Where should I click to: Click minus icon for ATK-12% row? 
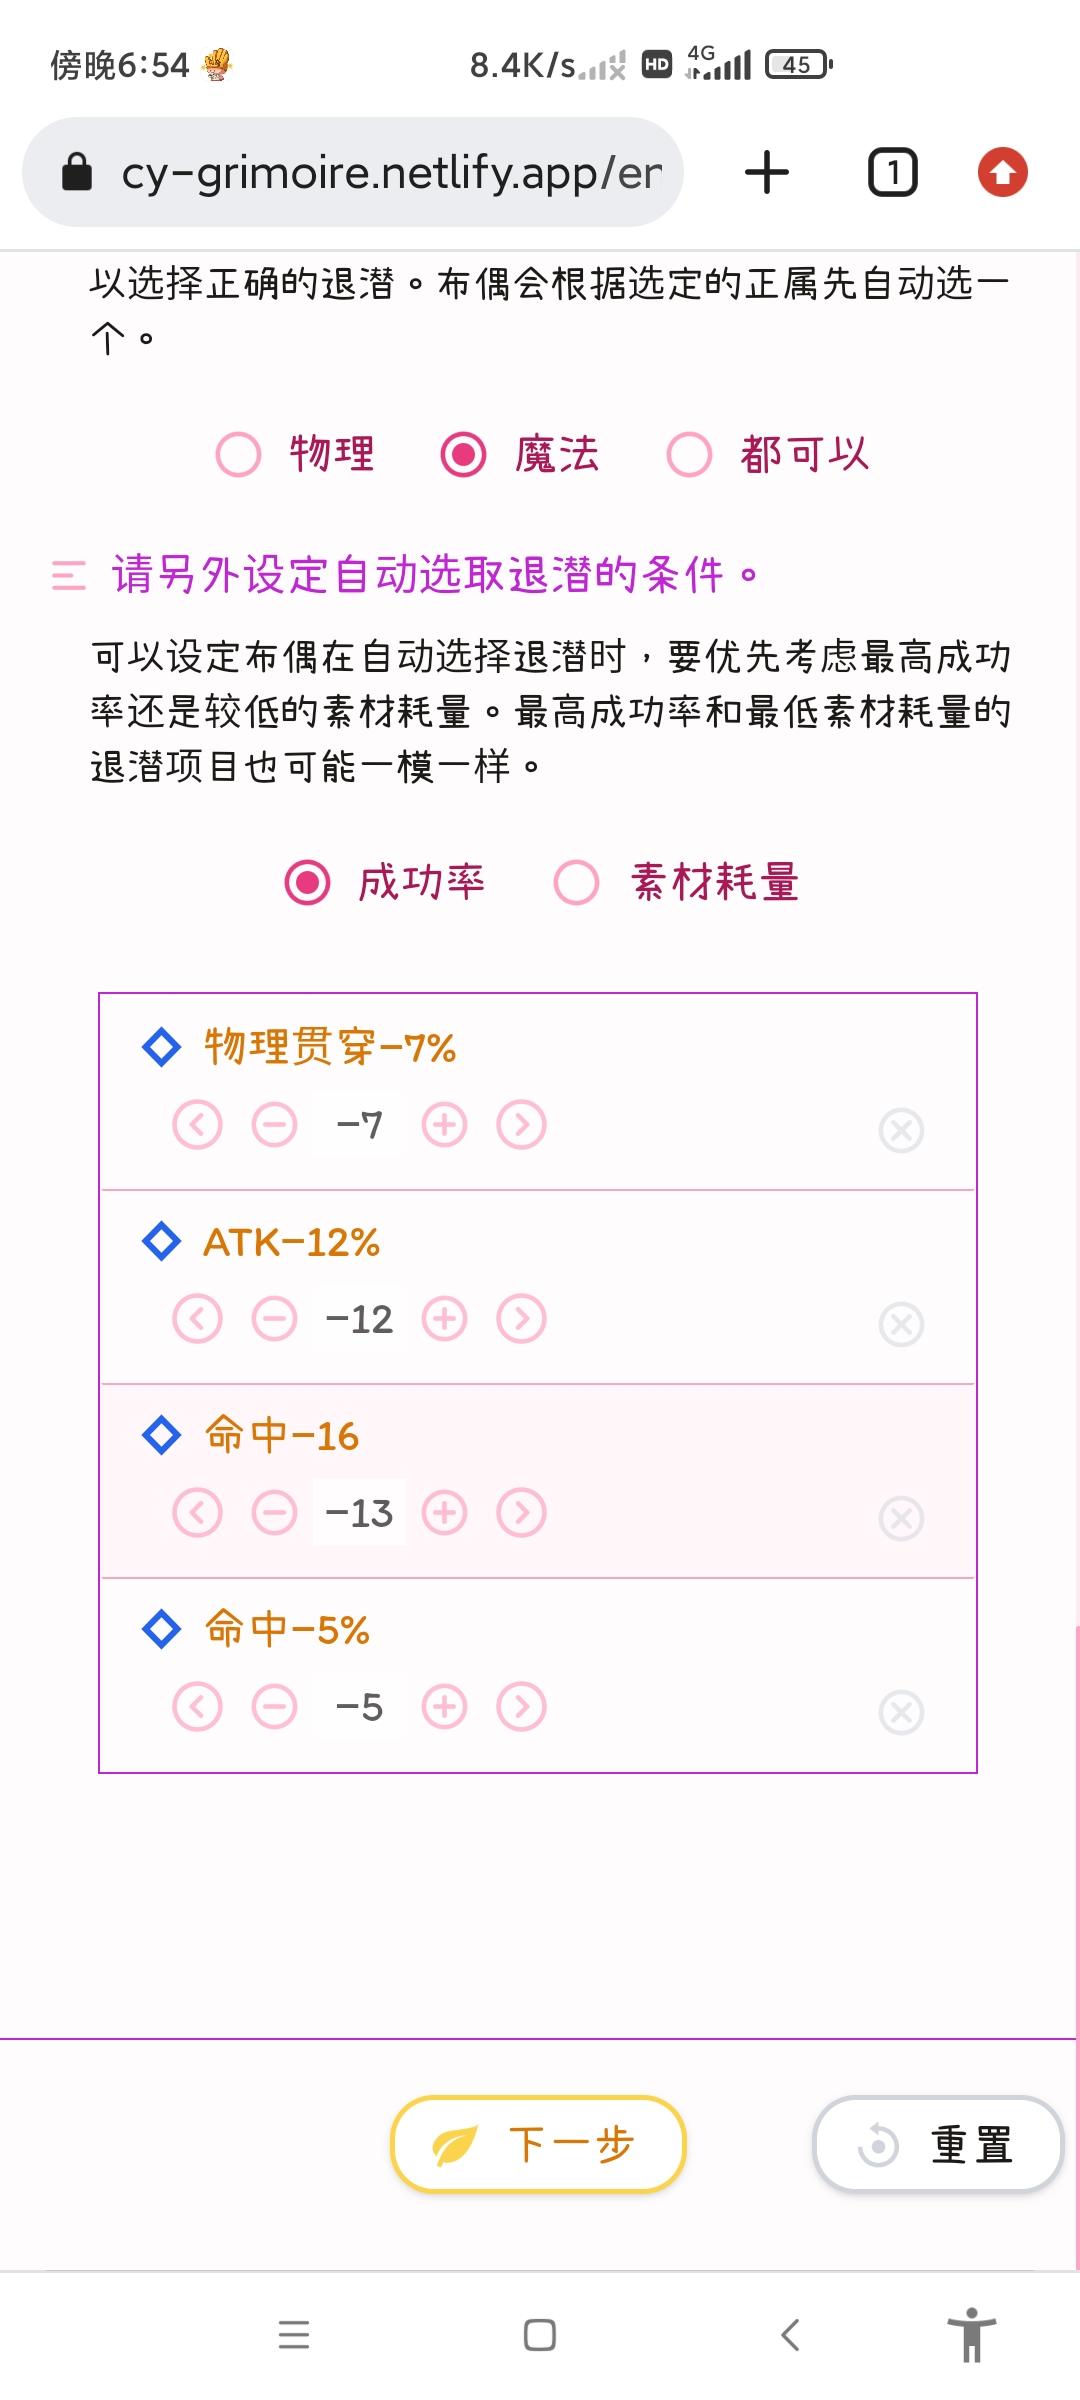274,1319
